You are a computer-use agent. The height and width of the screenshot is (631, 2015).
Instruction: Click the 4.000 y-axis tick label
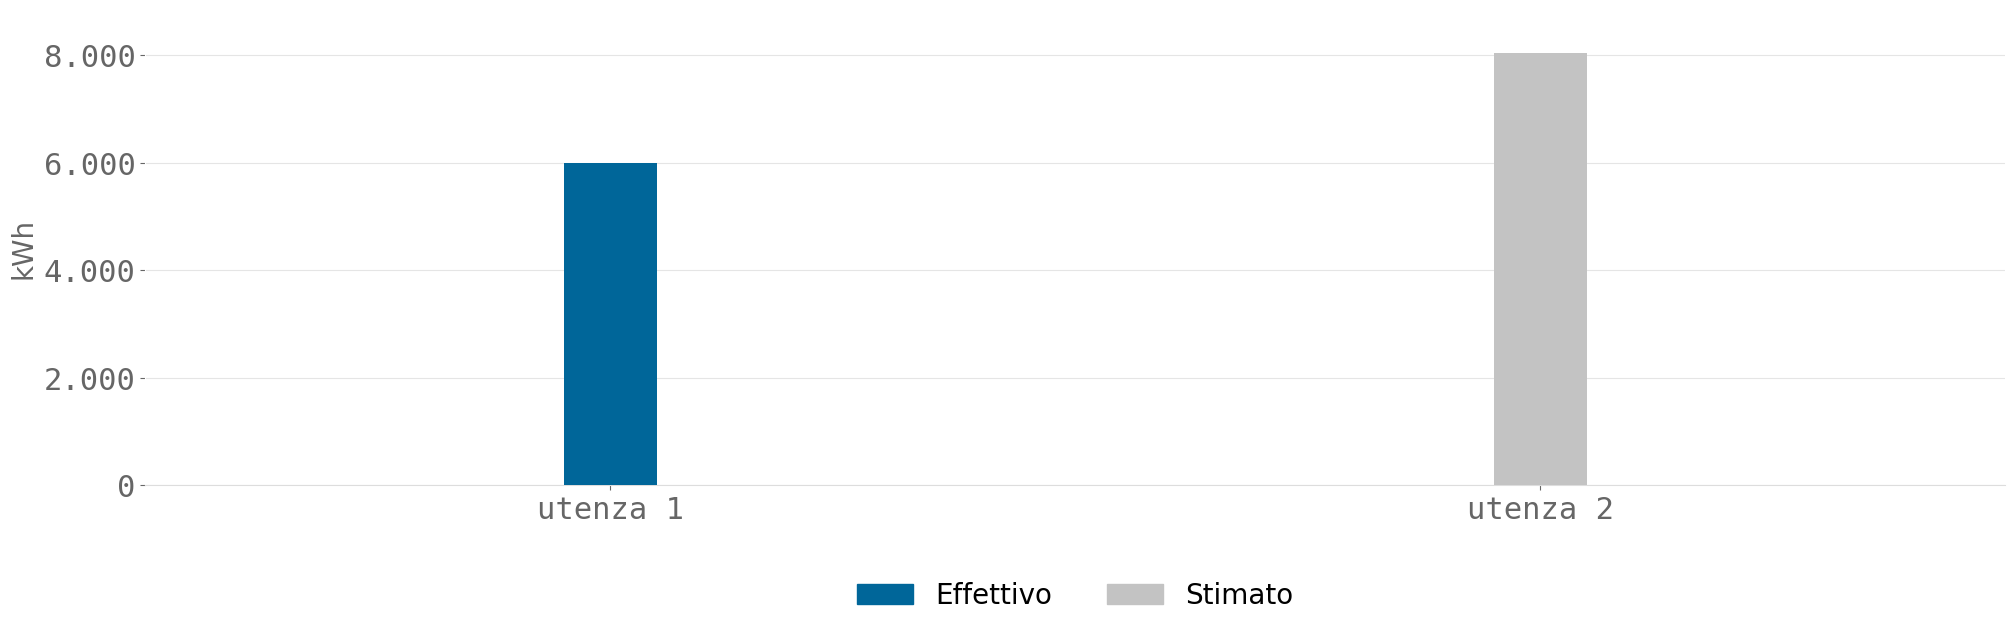pyautogui.click(x=89, y=271)
